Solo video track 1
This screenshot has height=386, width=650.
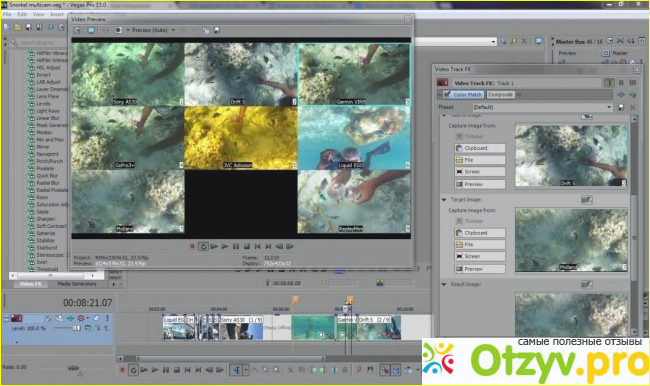pos(107,318)
